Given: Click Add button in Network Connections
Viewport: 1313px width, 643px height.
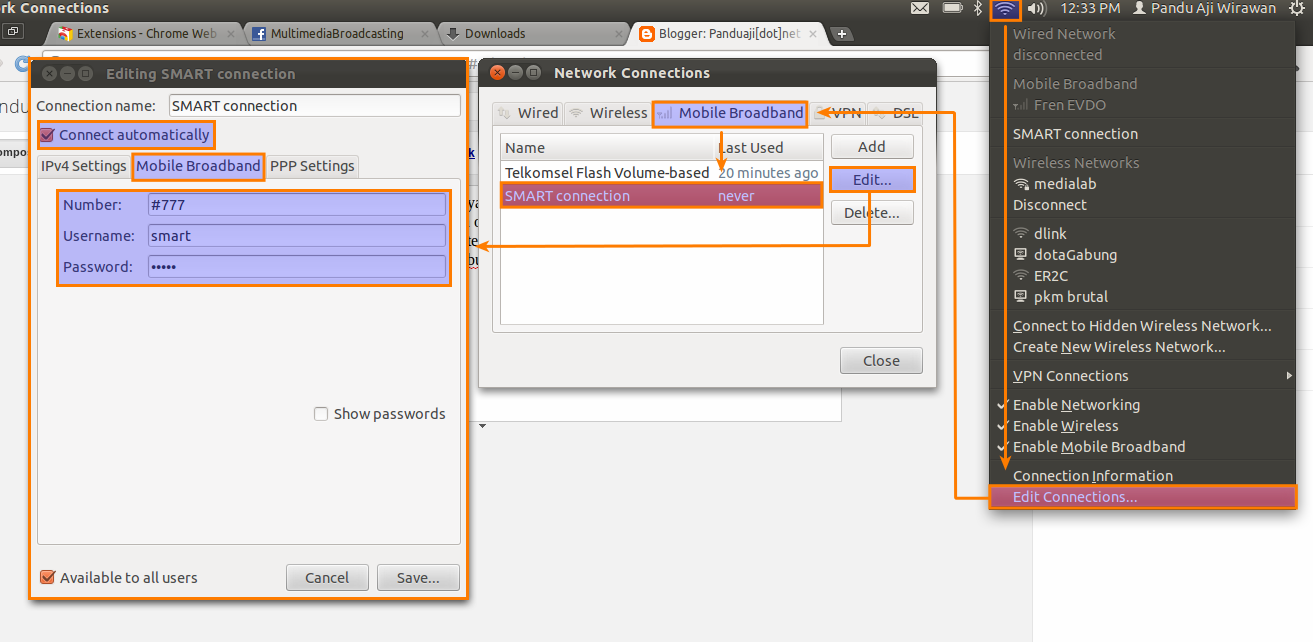Looking at the screenshot, I should [x=872, y=146].
